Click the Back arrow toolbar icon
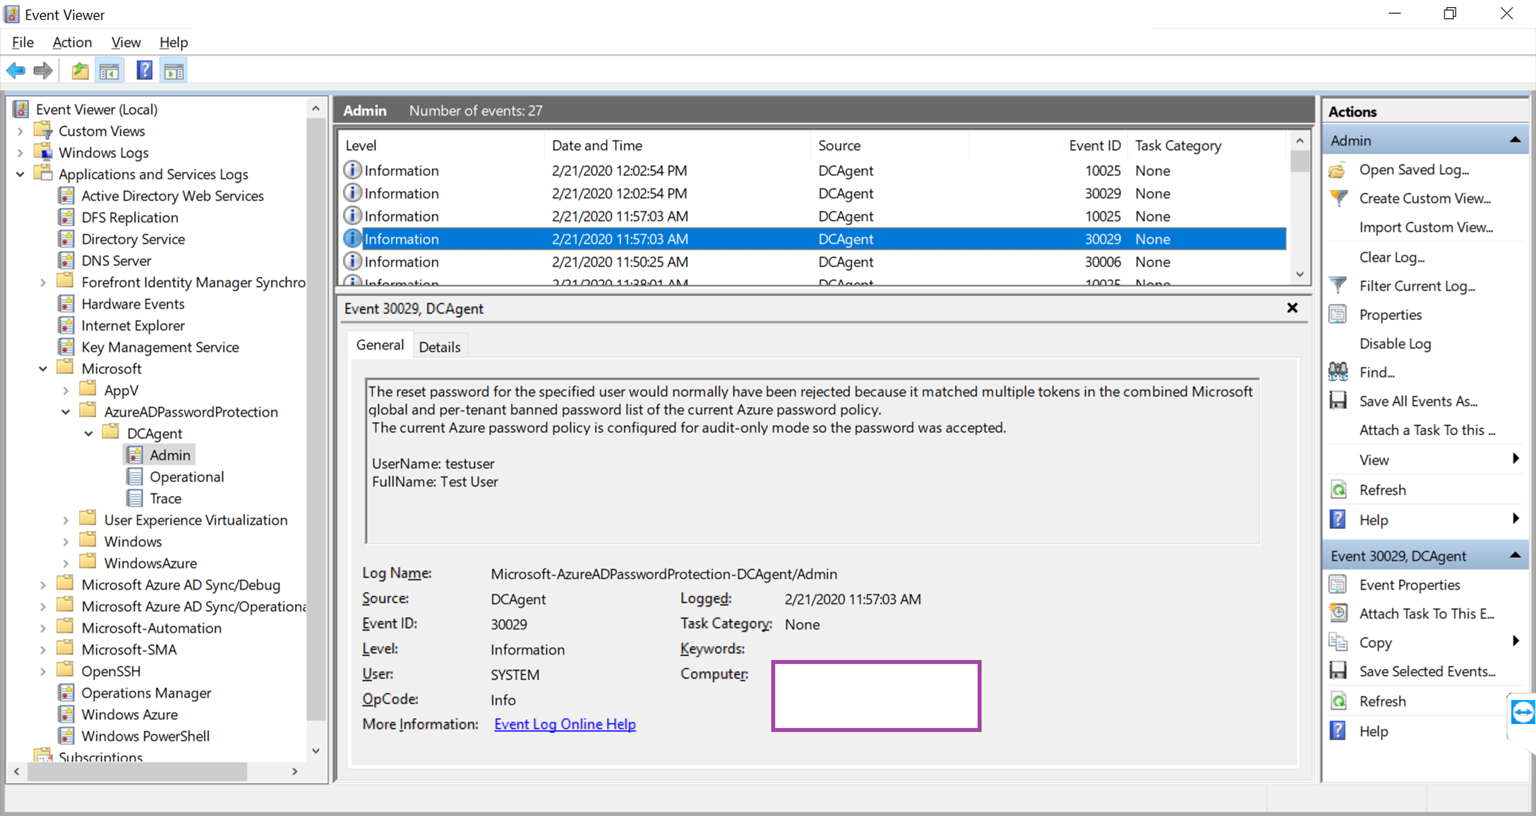The image size is (1536, 816). coord(16,71)
